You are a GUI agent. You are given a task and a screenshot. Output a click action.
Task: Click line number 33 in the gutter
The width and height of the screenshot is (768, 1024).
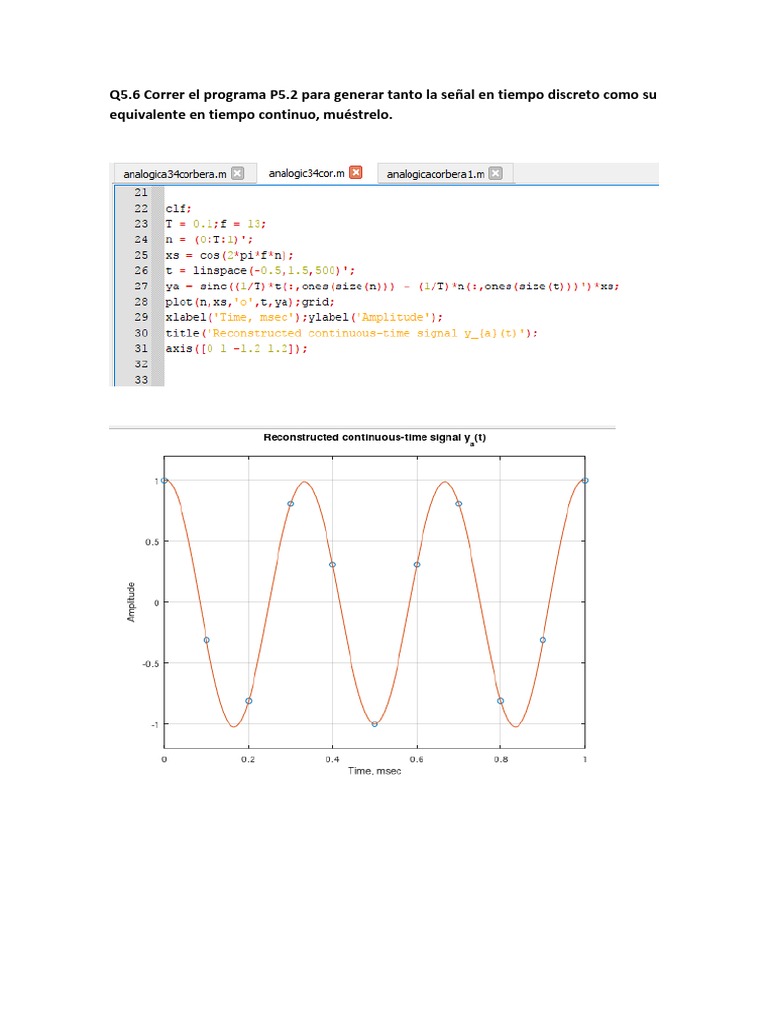[140, 380]
